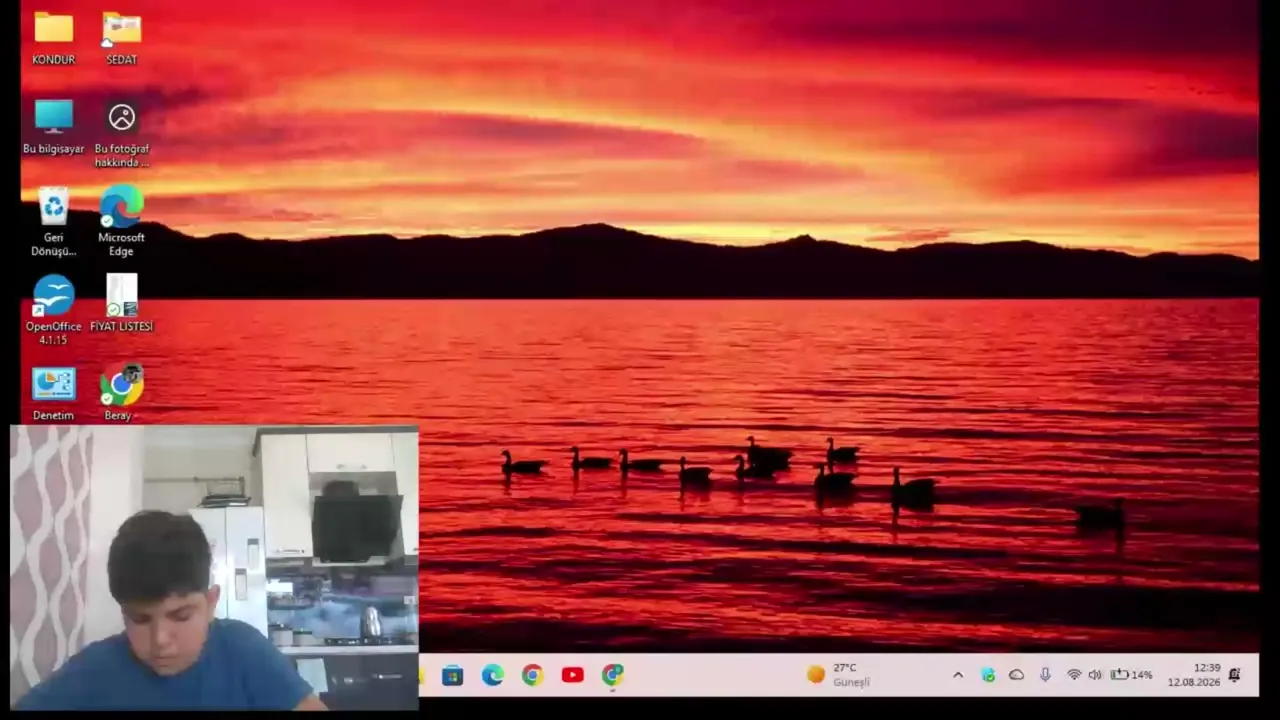The image size is (1280, 720).
Task: Open the volume speaker tray icon
Action: 1095,675
